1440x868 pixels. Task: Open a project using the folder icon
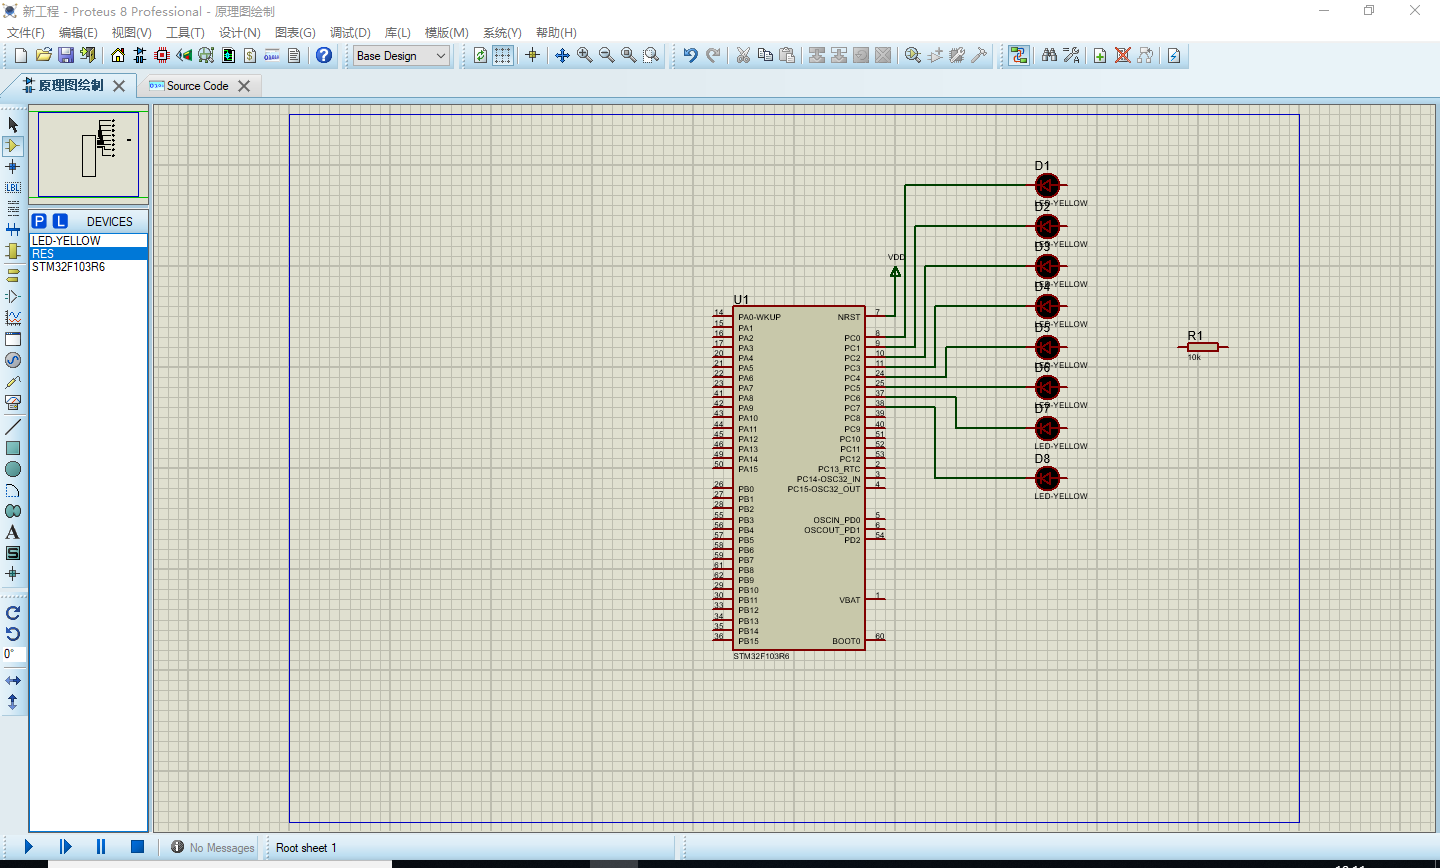43,55
